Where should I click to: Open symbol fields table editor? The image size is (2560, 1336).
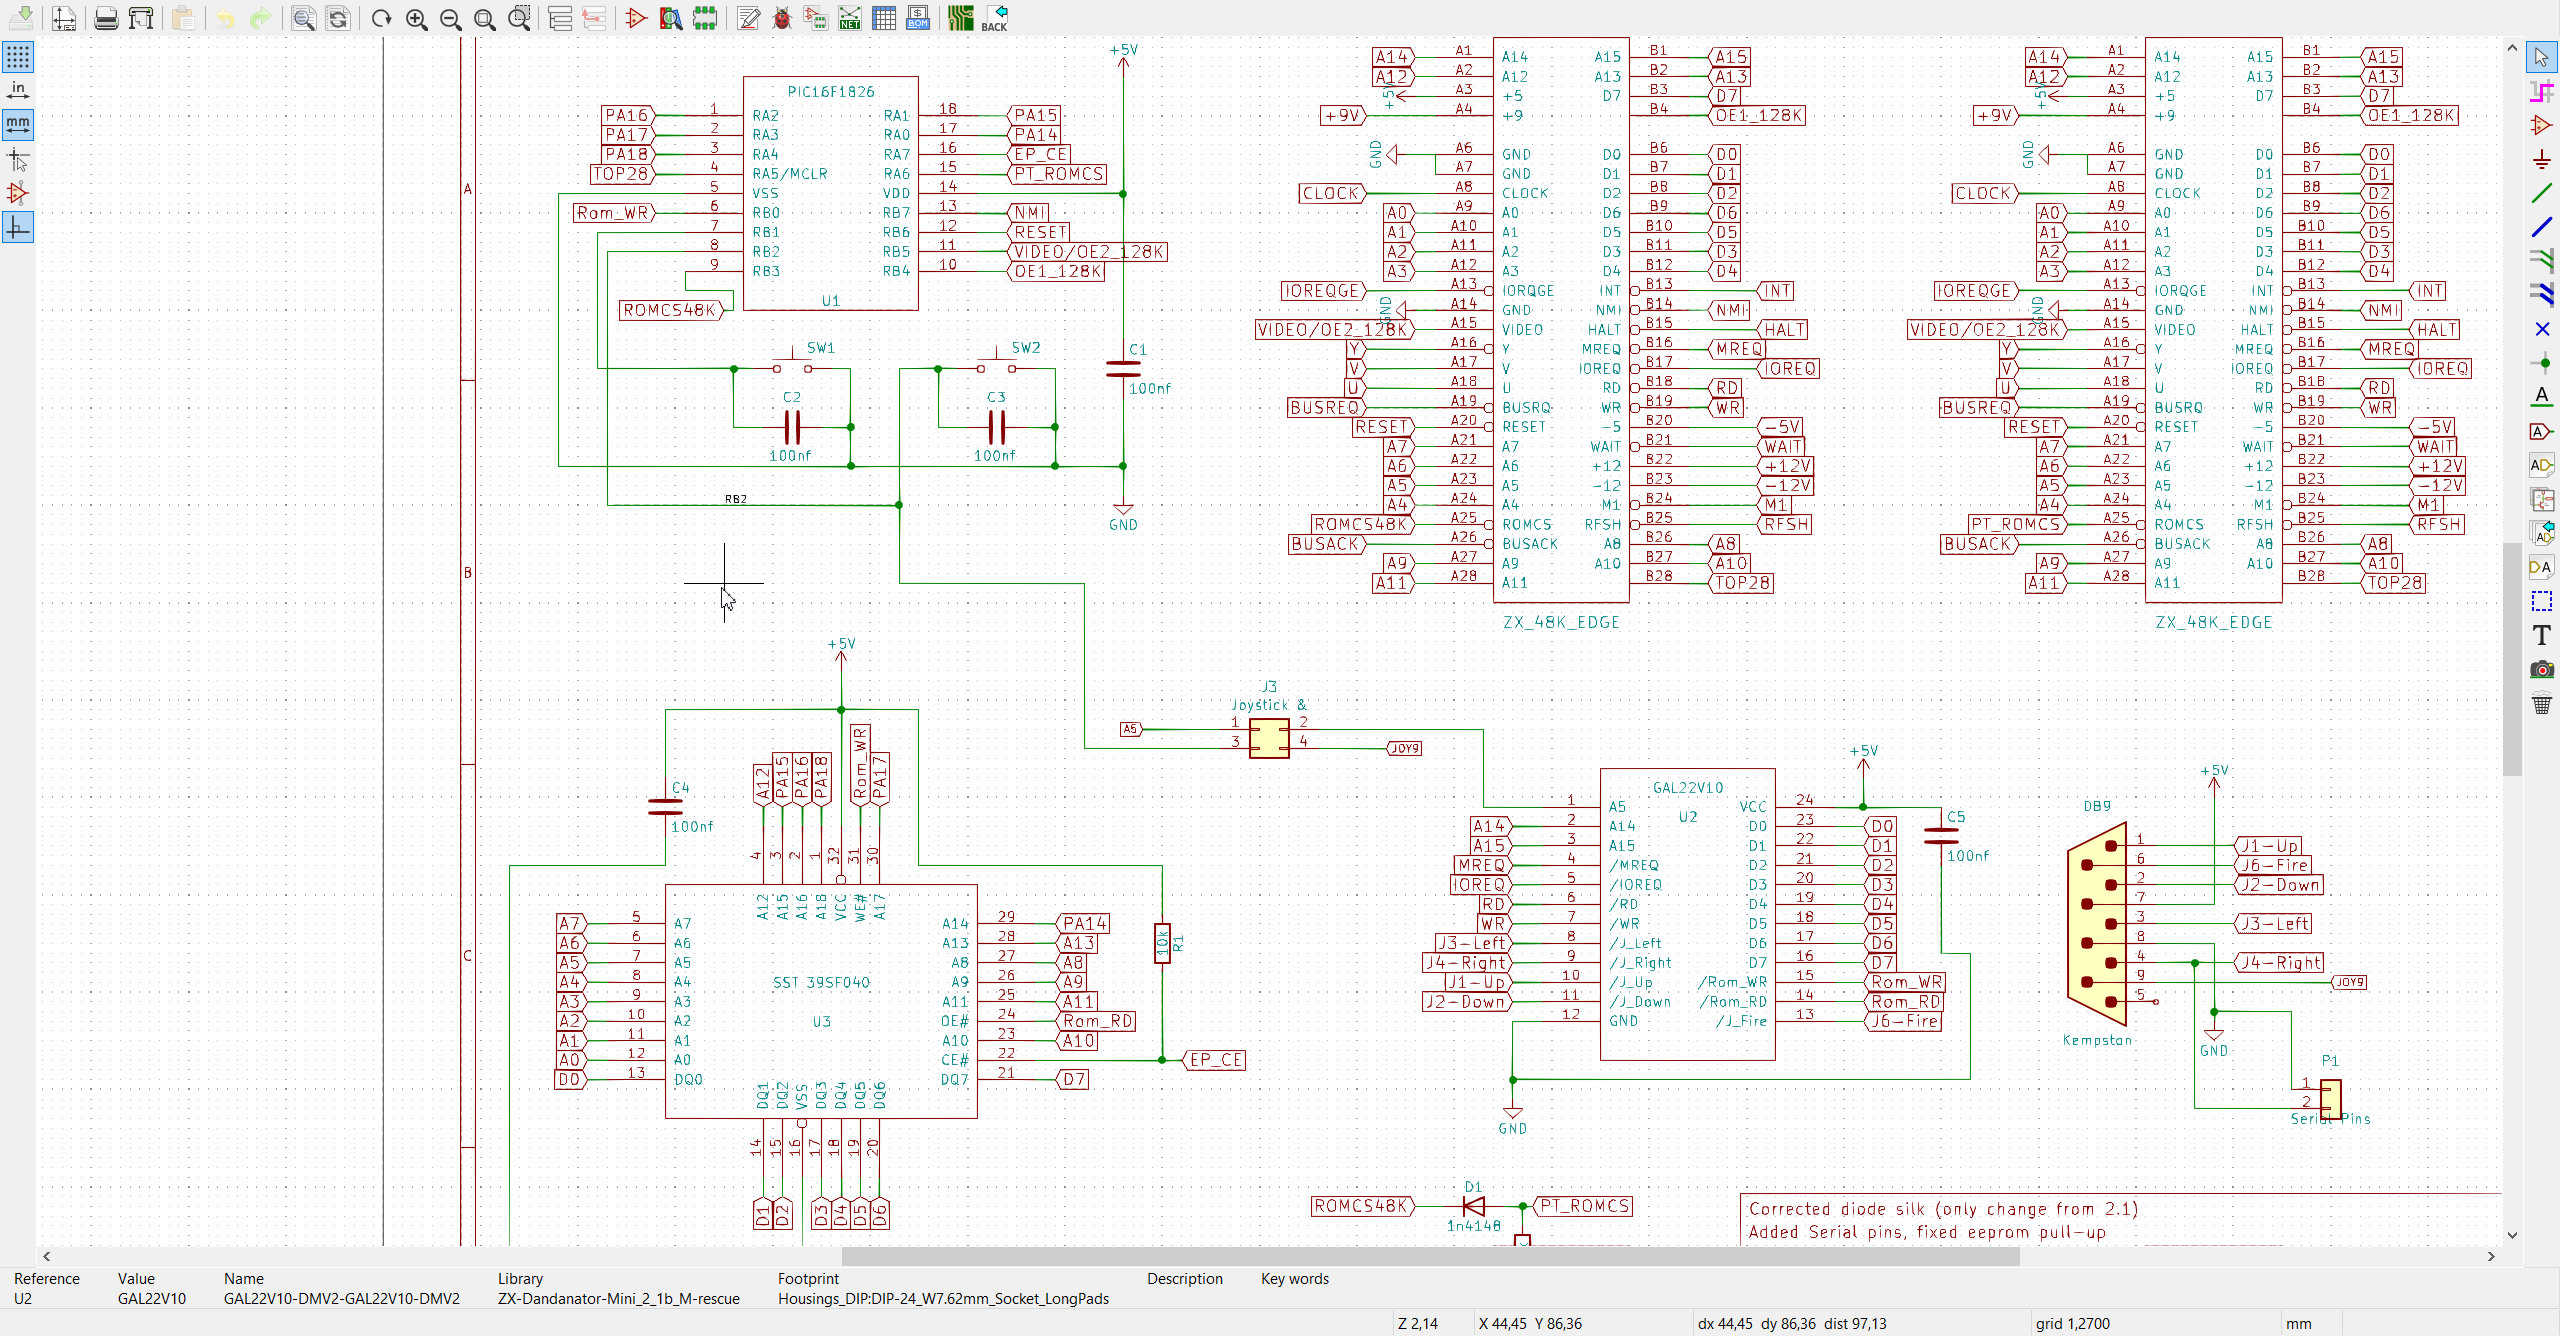coord(884,17)
